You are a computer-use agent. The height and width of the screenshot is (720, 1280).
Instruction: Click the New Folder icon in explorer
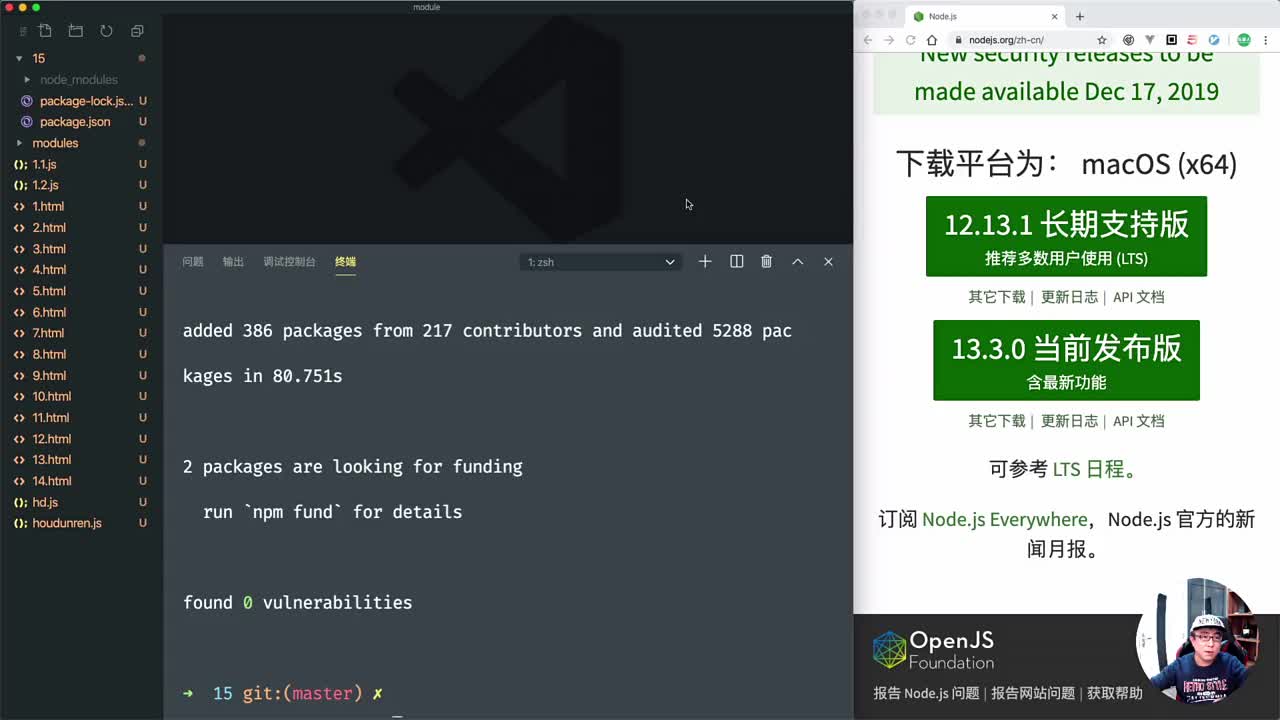tap(75, 31)
